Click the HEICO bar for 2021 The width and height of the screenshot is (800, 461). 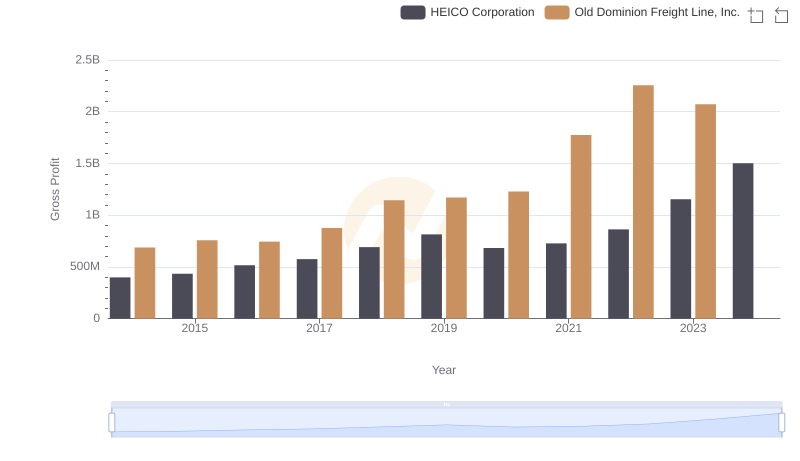click(x=556, y=281)
